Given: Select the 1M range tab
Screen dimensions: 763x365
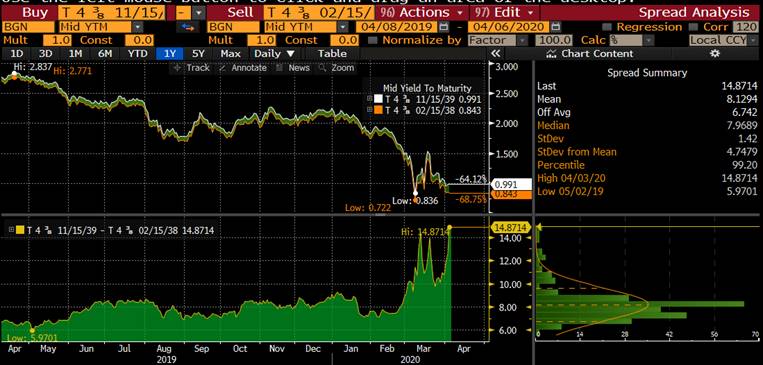Looking at the screenshot, I should tap(75, 54).
